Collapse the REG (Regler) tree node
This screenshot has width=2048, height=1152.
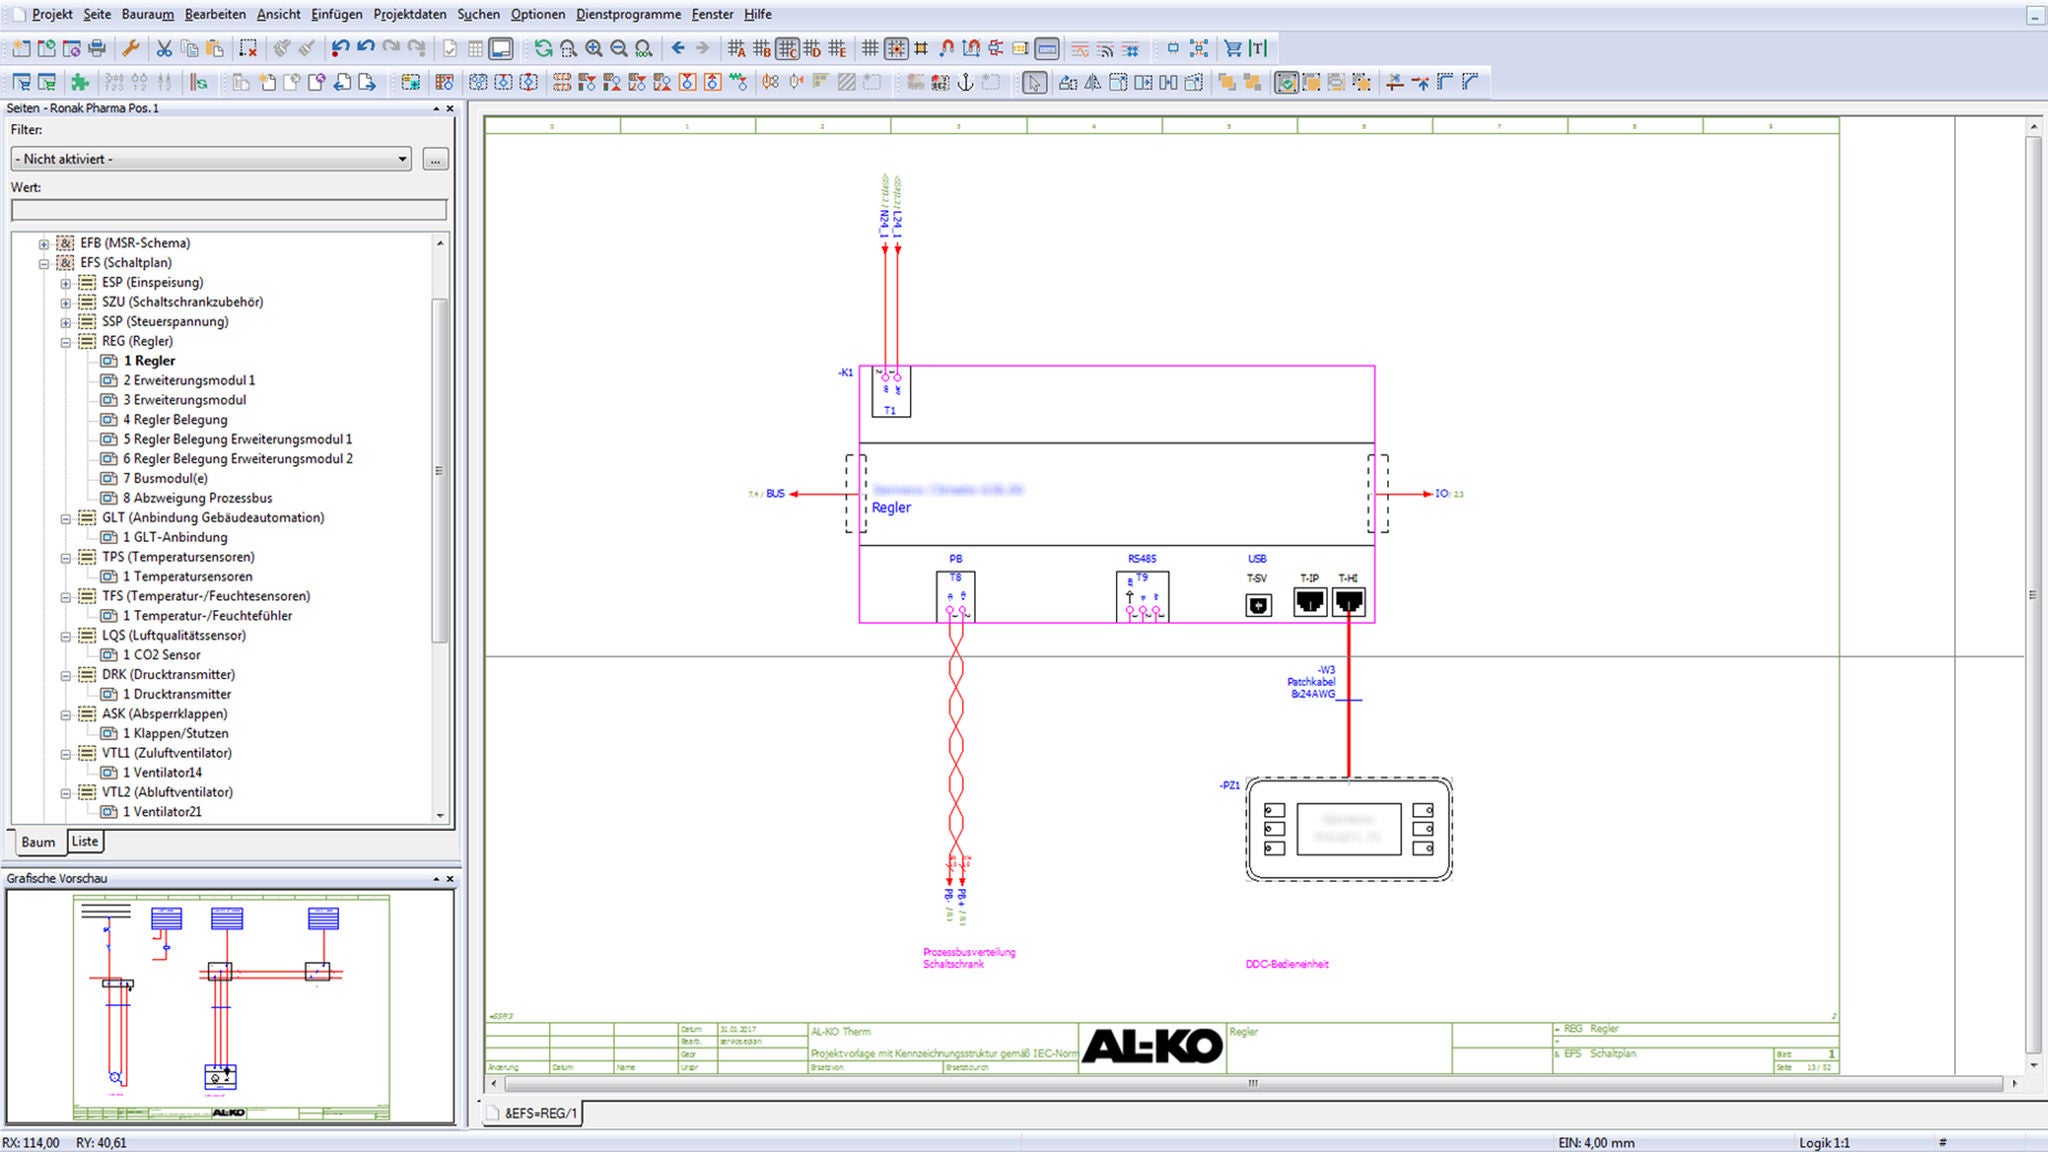click(66, 342)
